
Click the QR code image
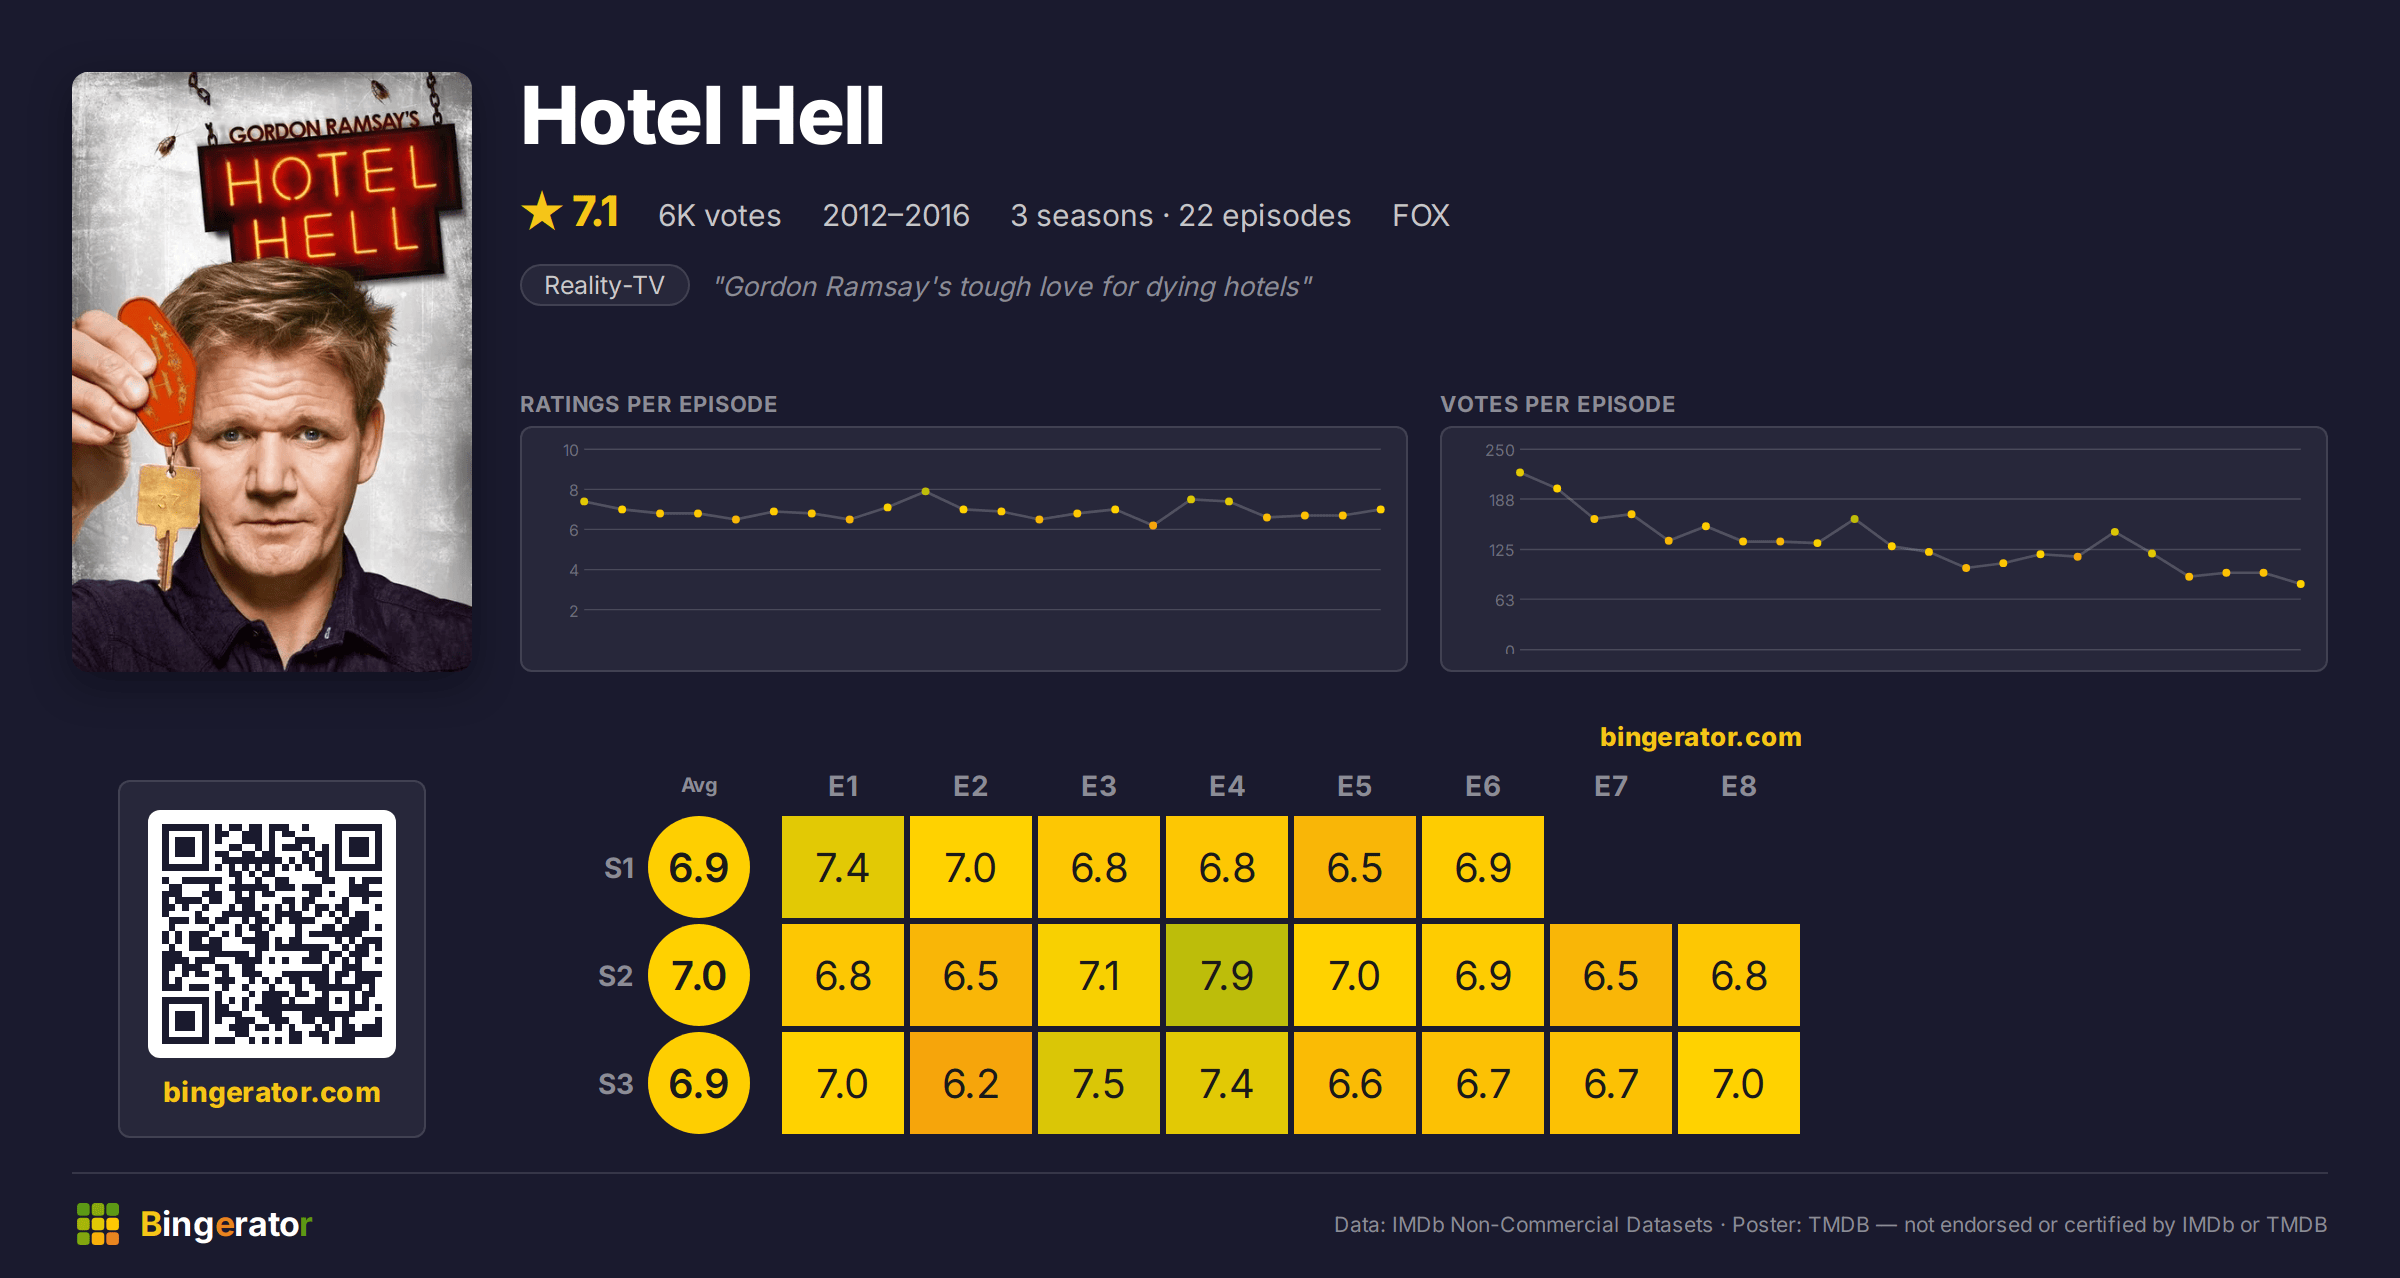click(272, 934)
